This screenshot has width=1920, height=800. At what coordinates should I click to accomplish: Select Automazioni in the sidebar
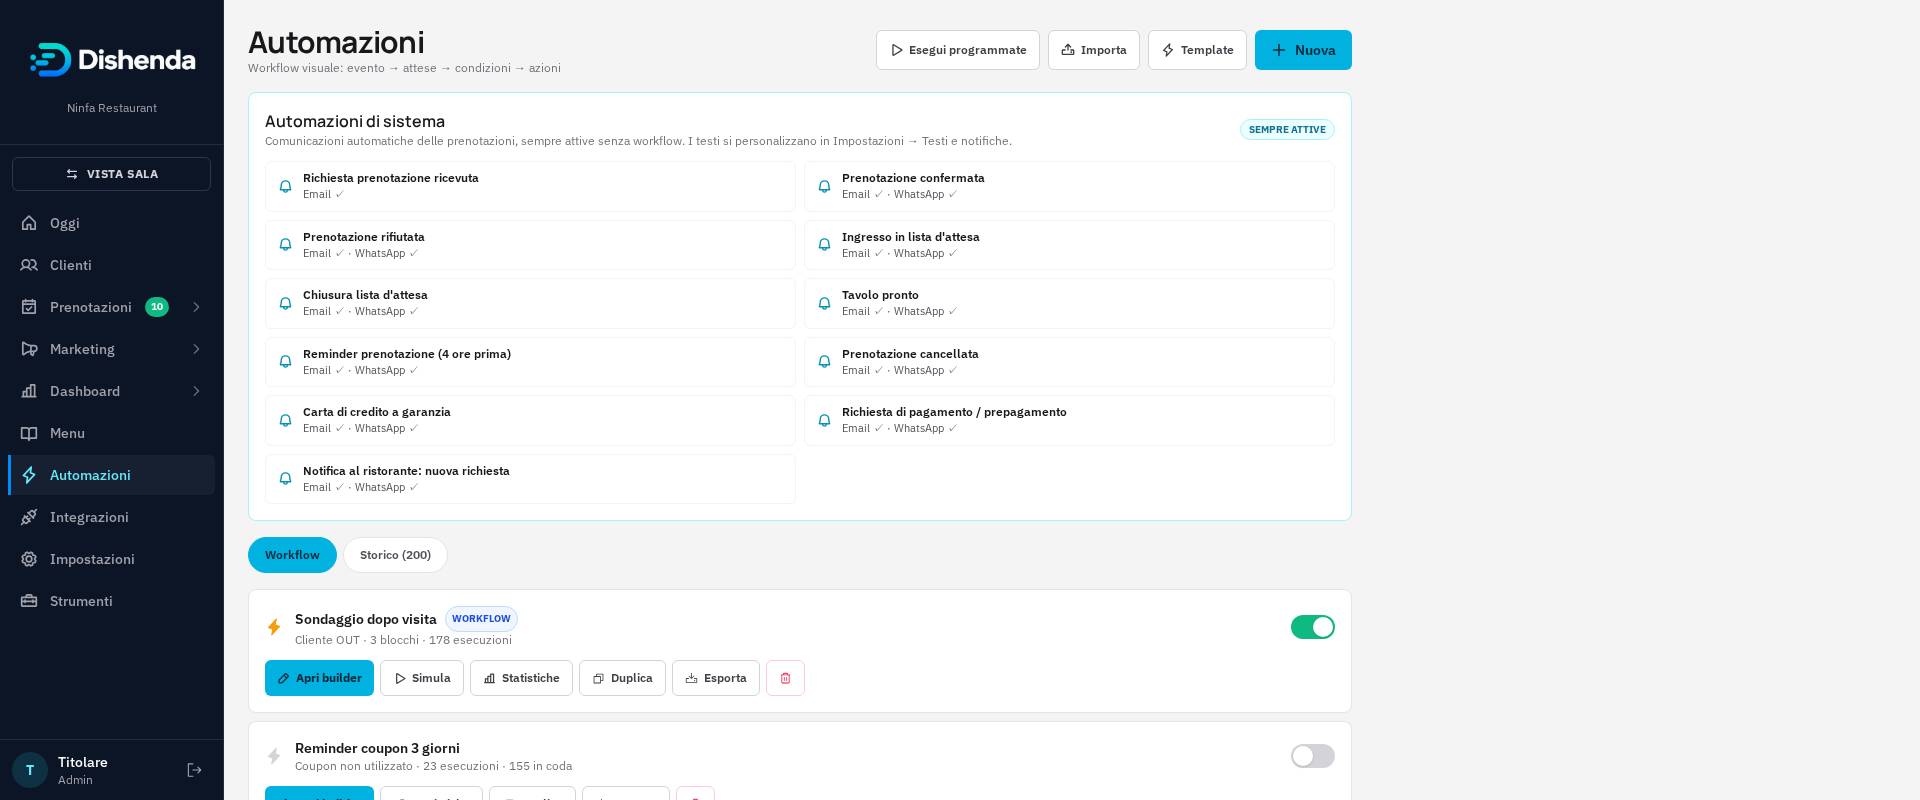pyautogui.click(x=111, y=475)
